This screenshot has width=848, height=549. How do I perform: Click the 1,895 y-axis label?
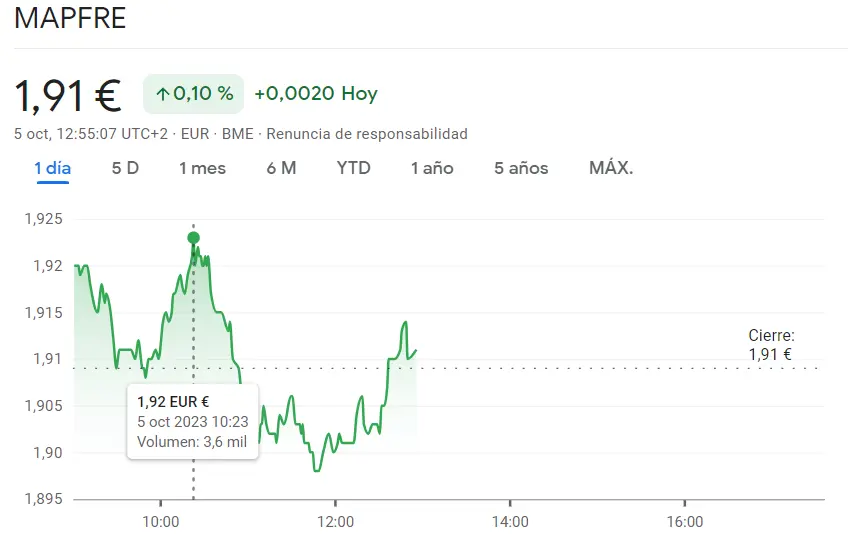[x=44, y=499]
